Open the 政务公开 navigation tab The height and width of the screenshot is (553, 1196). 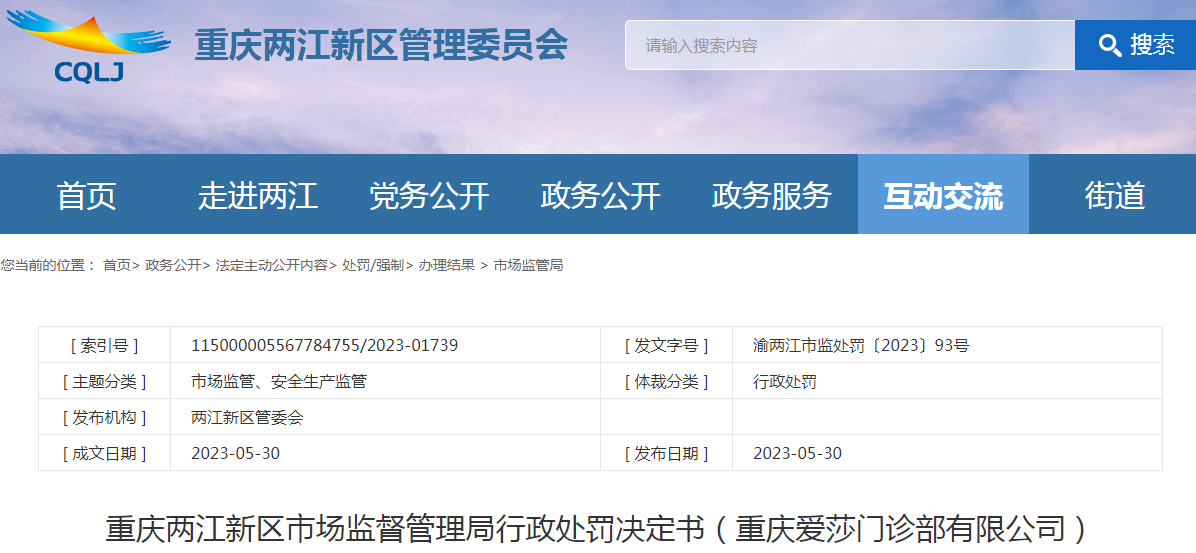click(600, 195)
